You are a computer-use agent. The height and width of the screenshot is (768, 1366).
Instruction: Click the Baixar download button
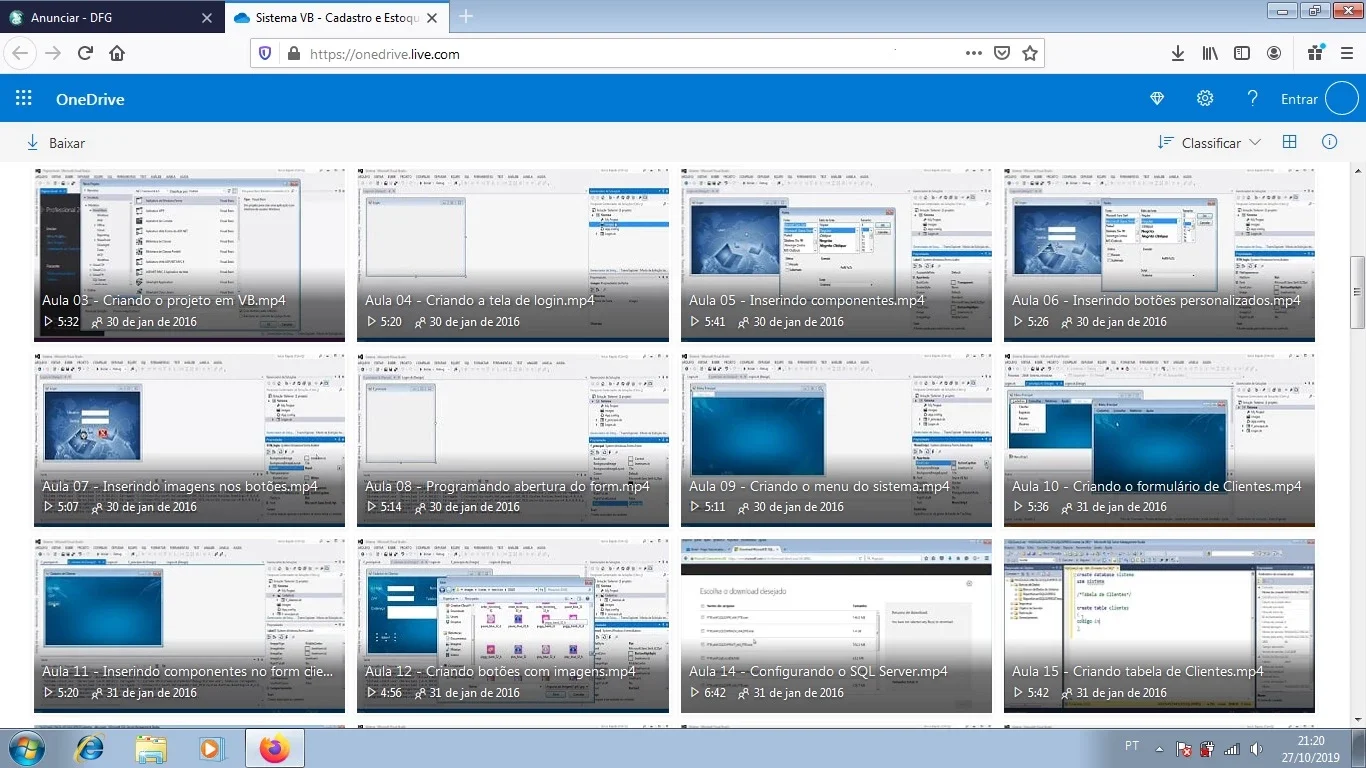tap(55, 143)
